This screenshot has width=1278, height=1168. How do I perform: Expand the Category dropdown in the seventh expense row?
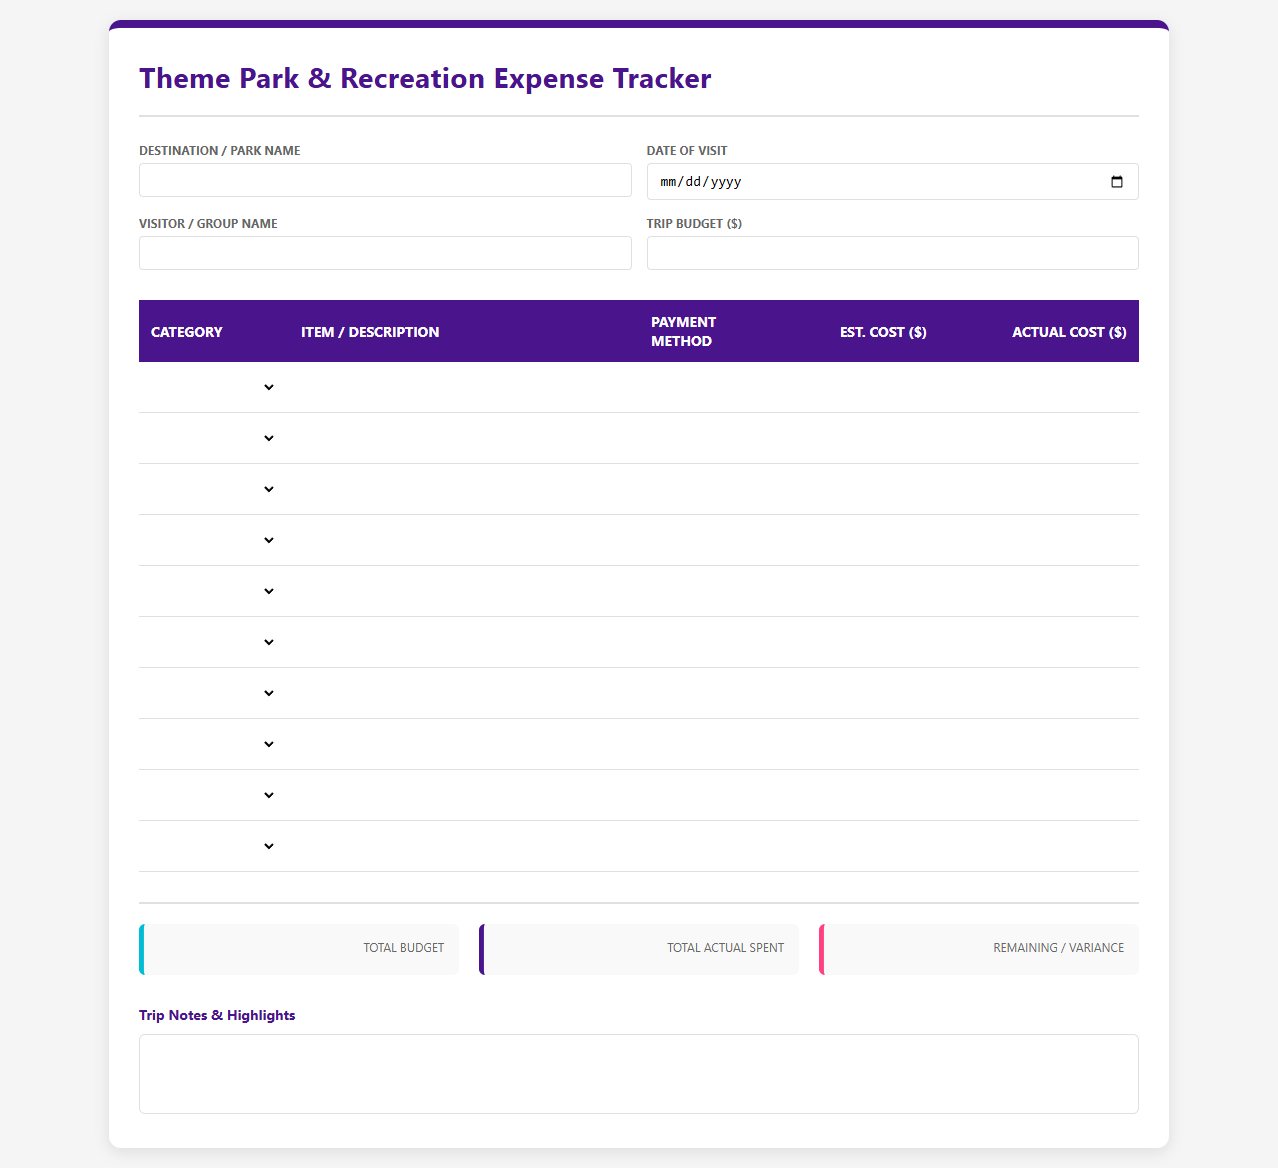(213, 693)
